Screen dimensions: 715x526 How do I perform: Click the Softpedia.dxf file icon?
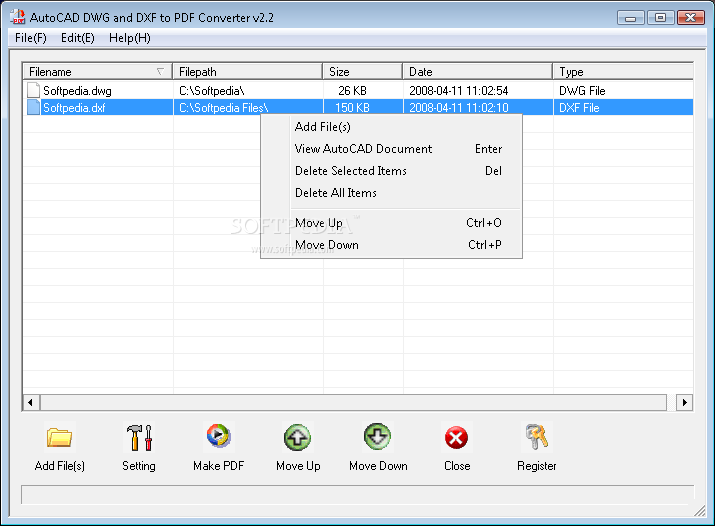point(33,108)
